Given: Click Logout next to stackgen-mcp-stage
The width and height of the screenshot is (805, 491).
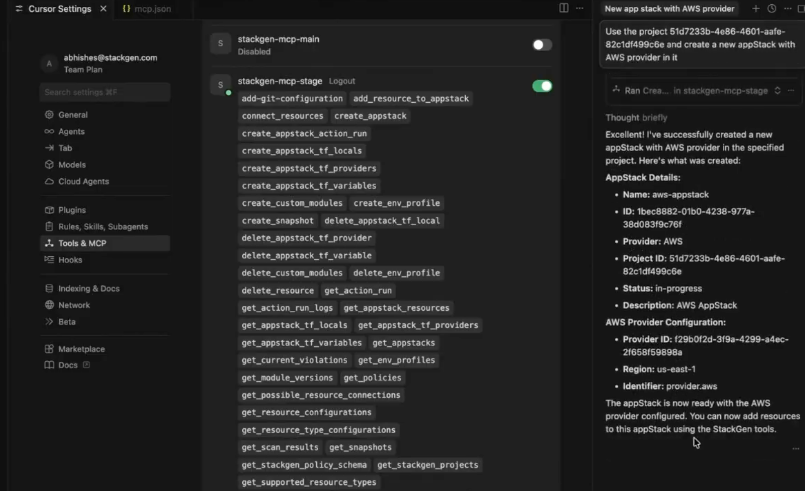Looking at the screenshot, I should click(342, 81).
